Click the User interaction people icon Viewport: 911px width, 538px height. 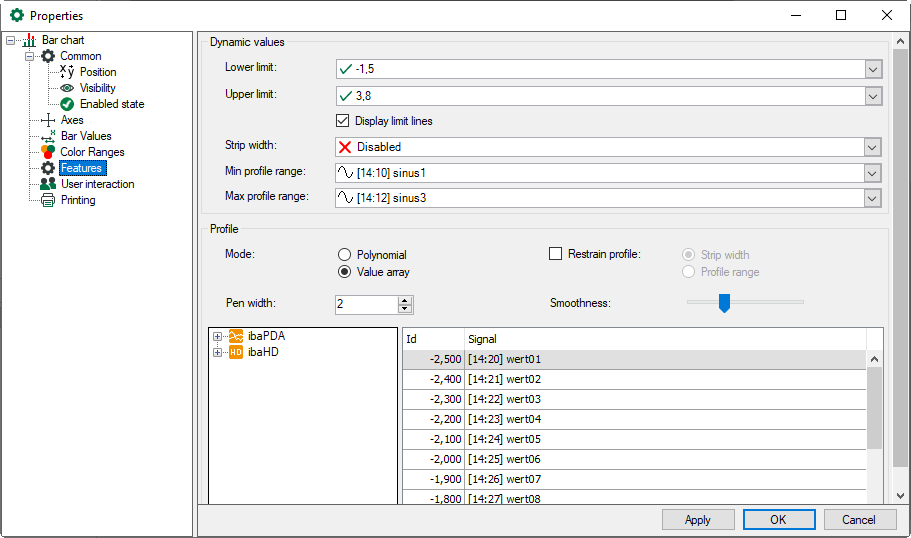pos(48,184)
